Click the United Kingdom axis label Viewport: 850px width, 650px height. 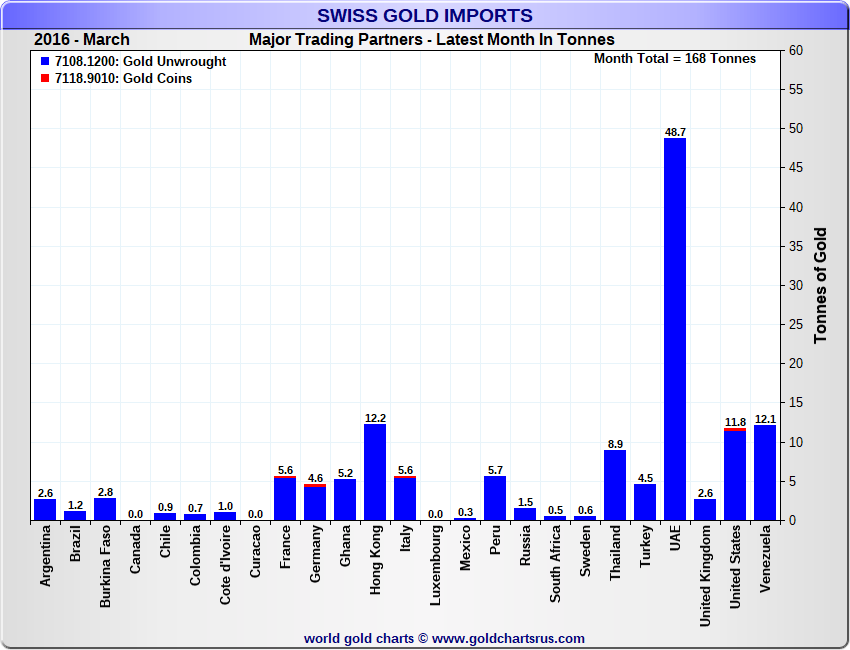705,577
